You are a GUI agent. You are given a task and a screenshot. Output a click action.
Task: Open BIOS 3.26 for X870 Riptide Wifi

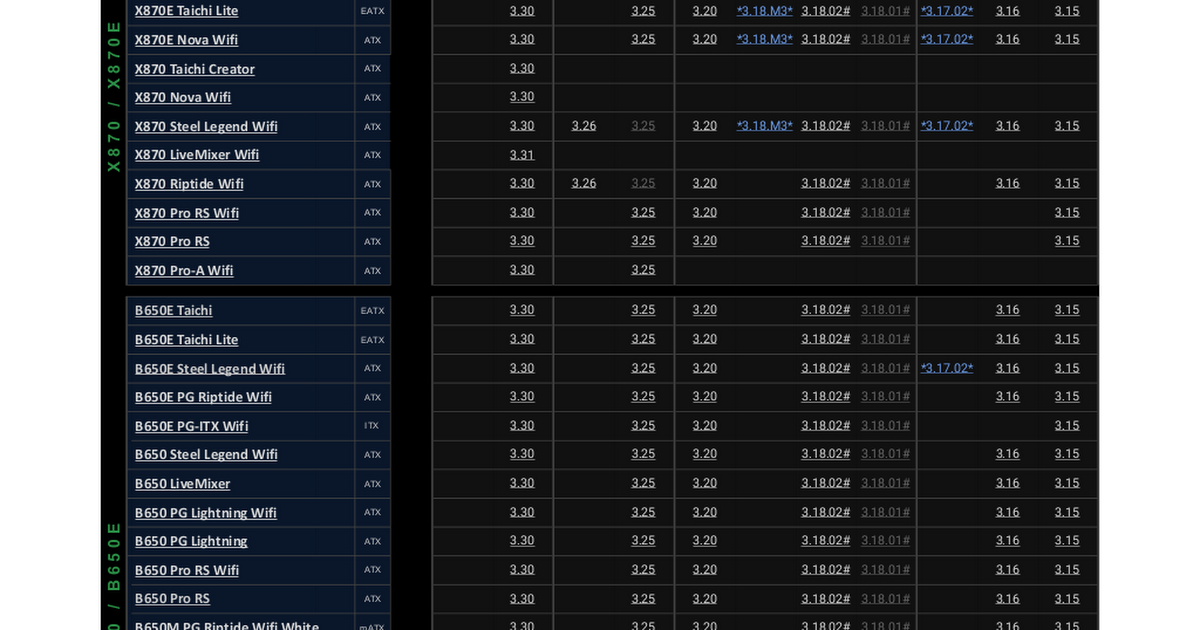(584, 183)
